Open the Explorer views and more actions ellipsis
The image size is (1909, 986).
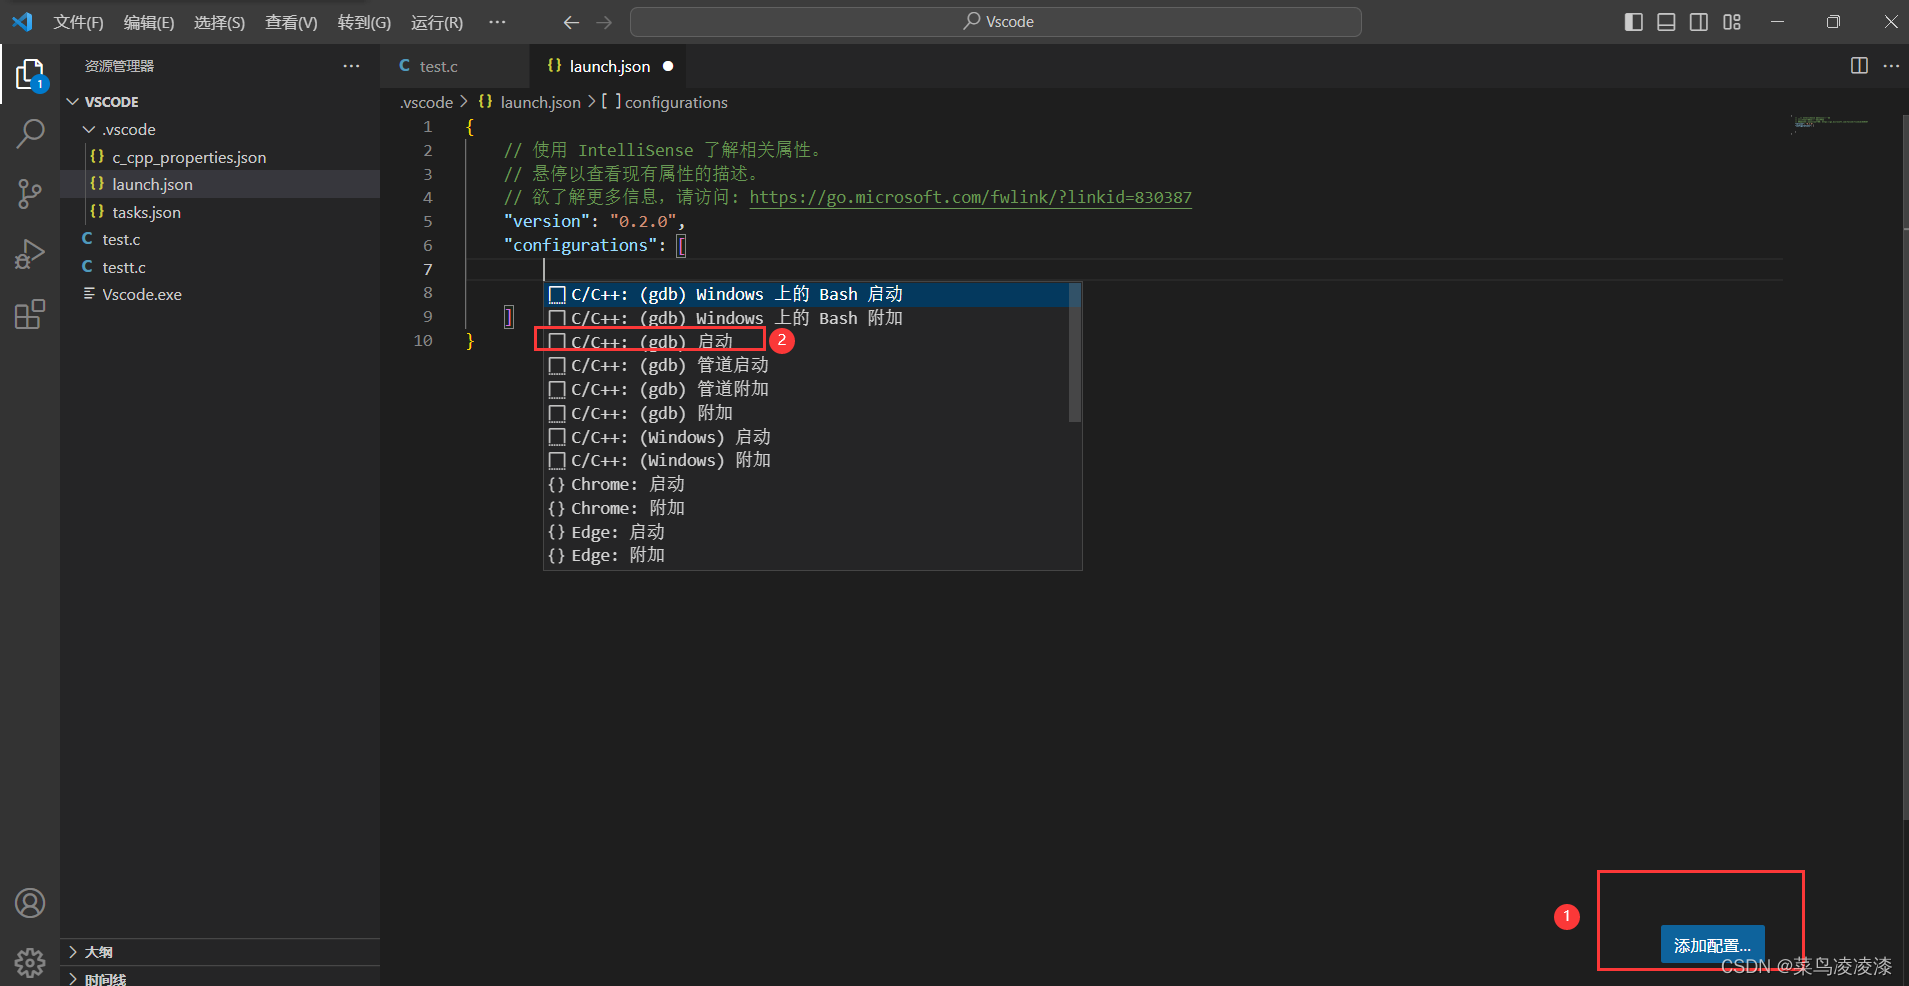(x=351, y=66)
